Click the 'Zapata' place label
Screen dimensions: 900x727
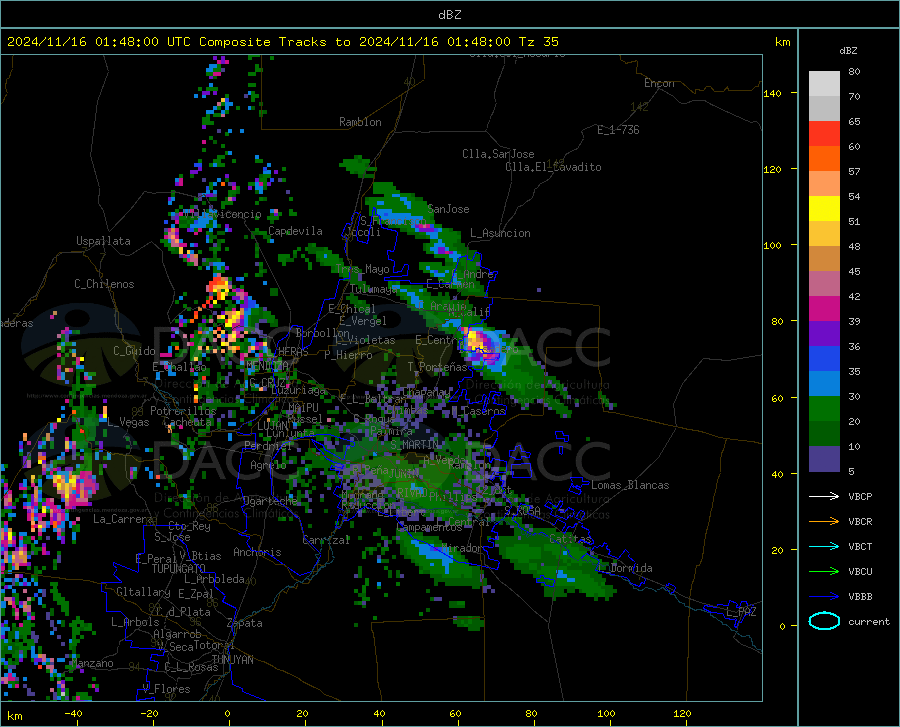[x=245, y=623]
